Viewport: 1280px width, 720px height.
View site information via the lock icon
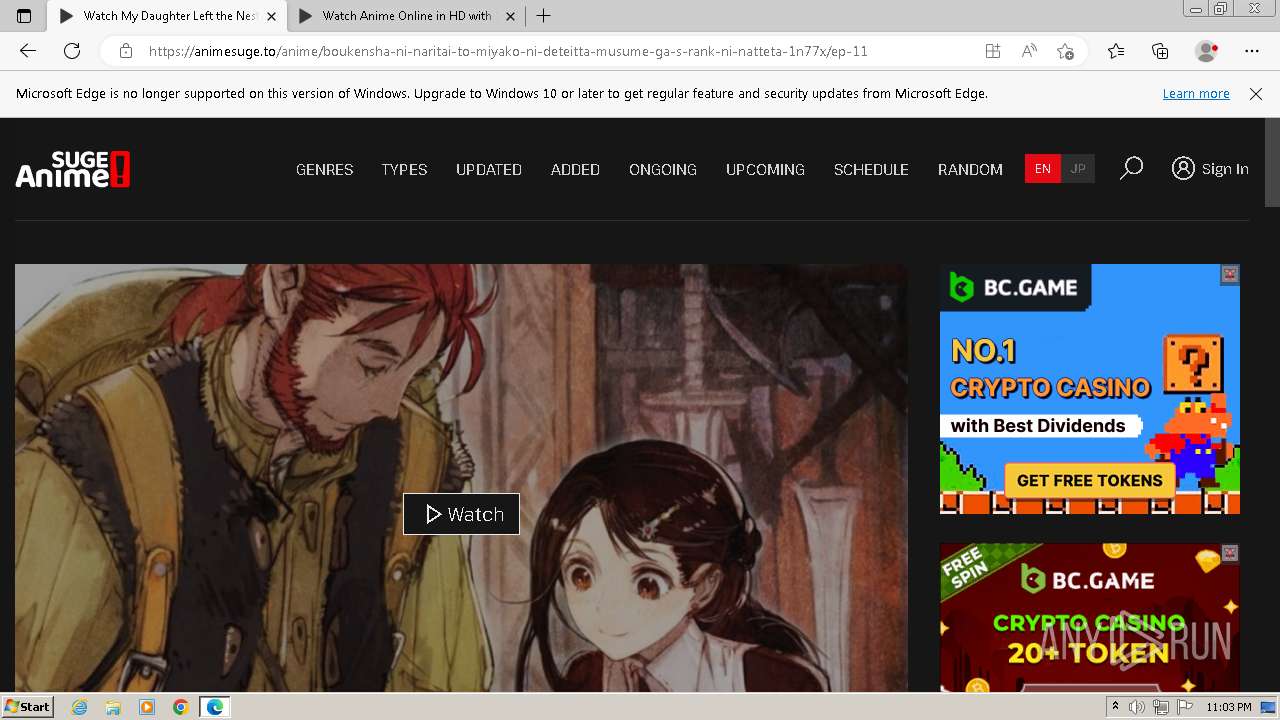tap(125, 51)
